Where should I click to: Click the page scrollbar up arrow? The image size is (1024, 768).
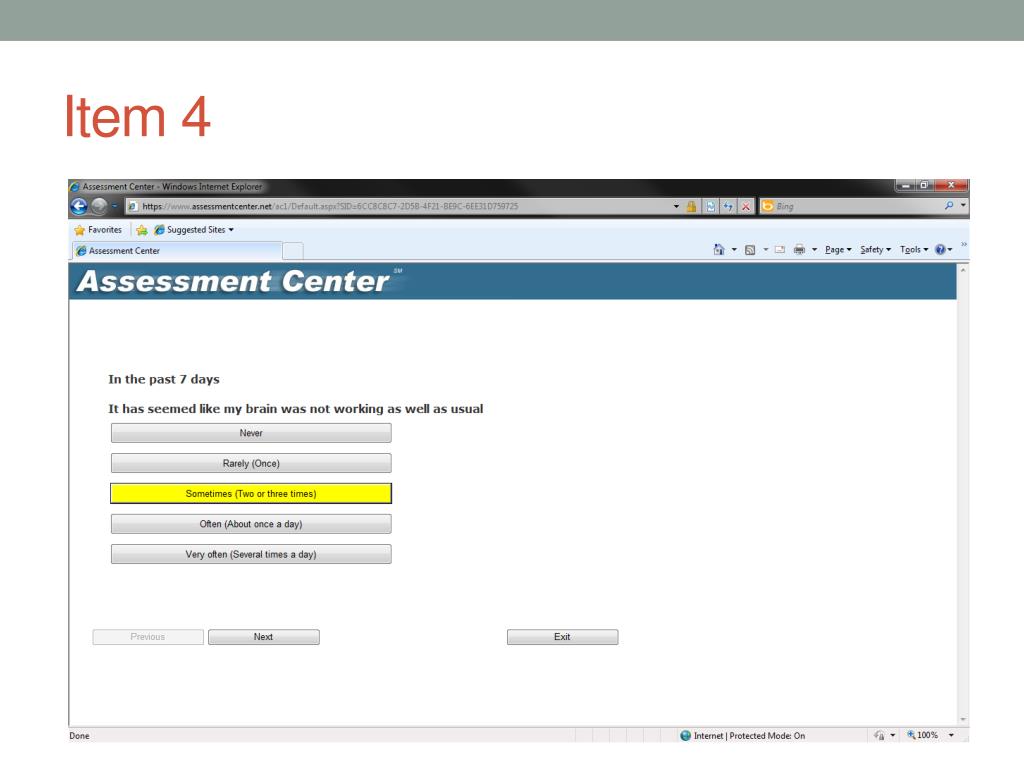[963, 270]
